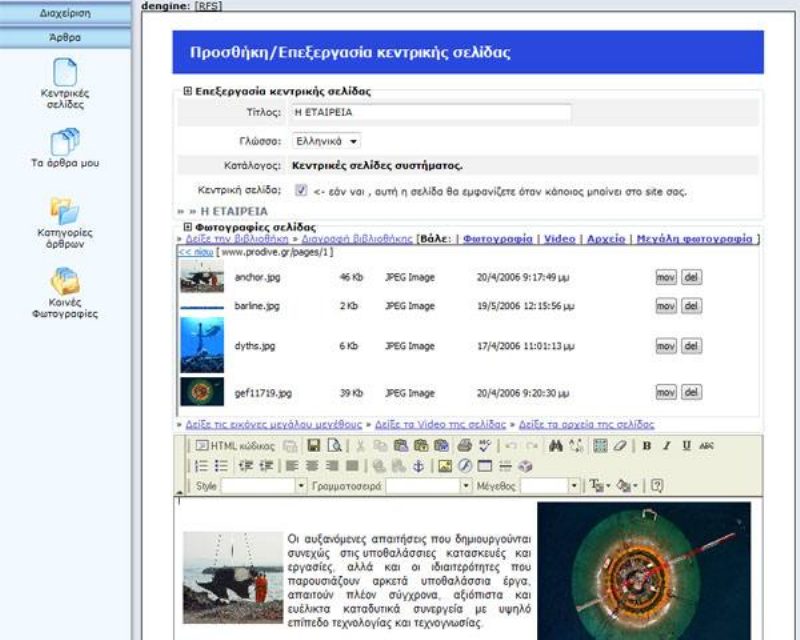Click del button for anchor.jpg
Screen dimensions: 800x640
click(691, 277)
